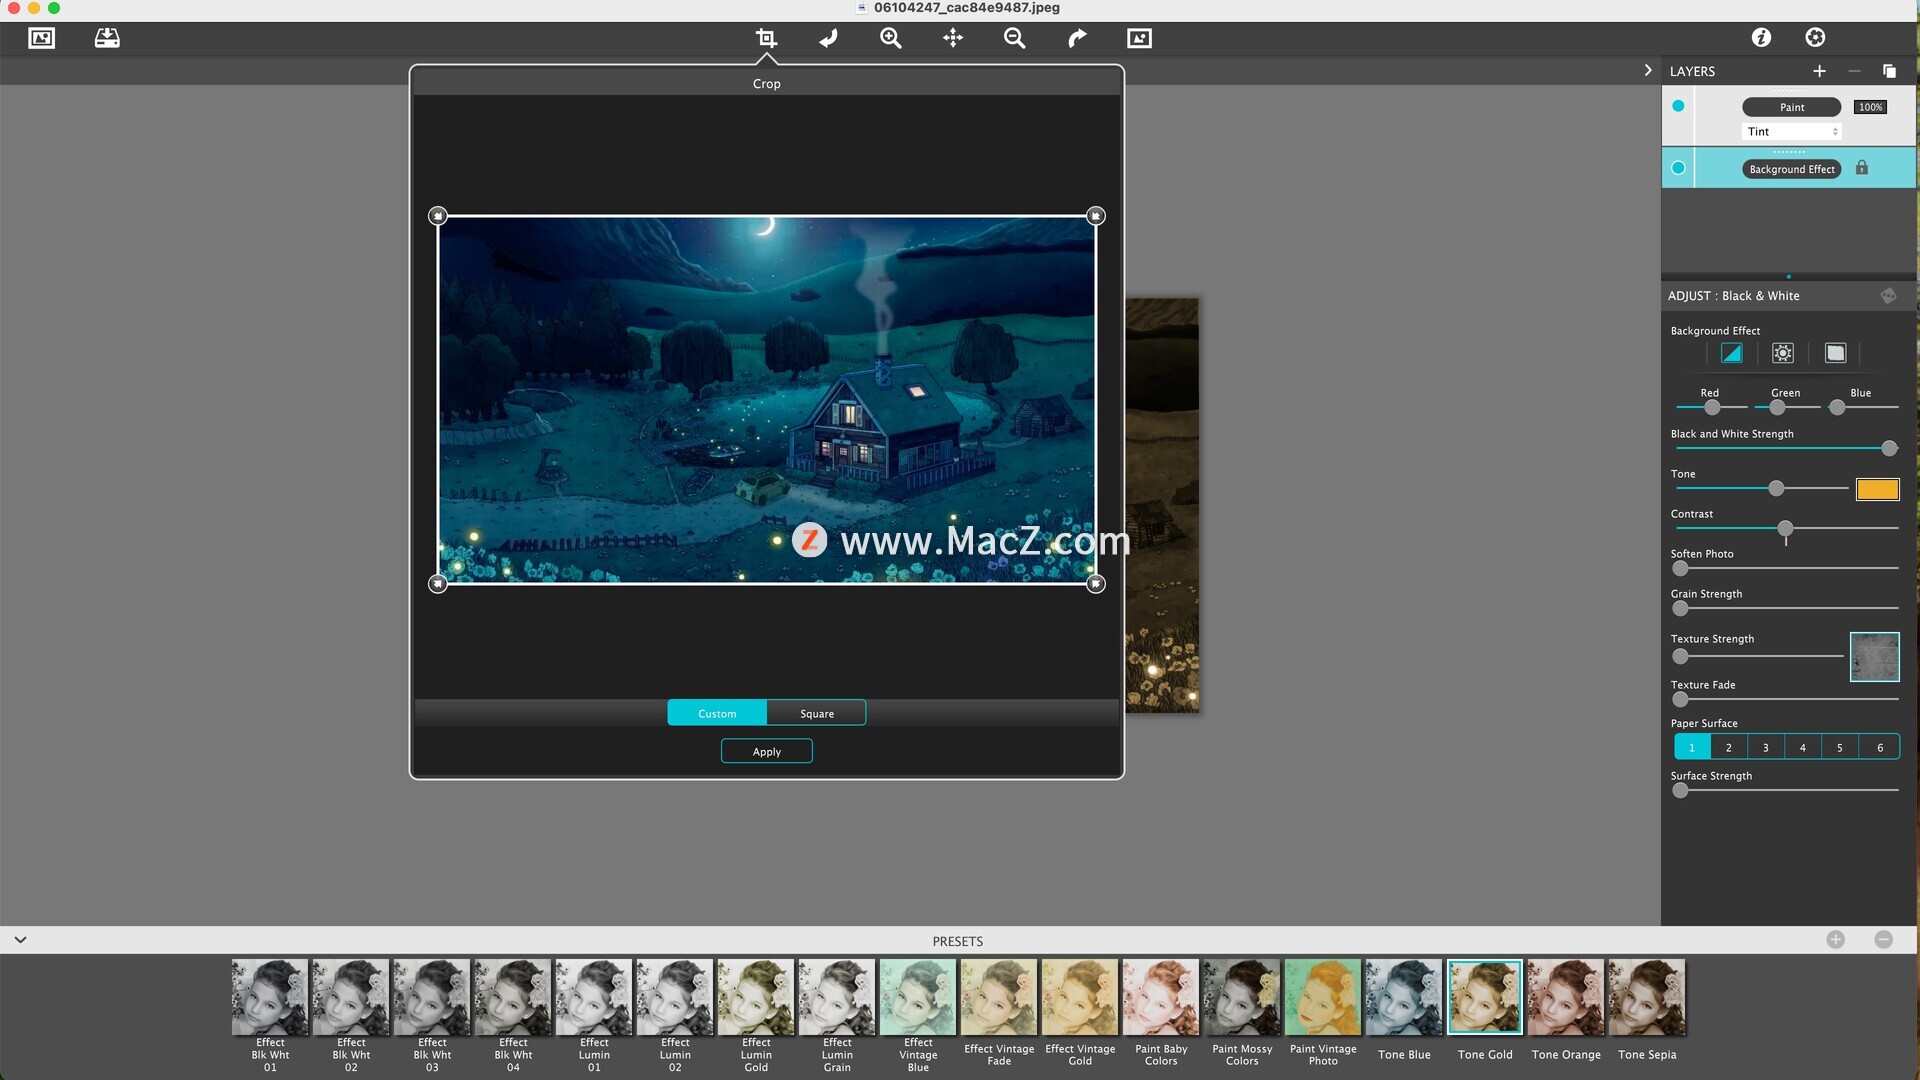The width and height of the screenshot is (1920, 1080).
Task: Select Paper Surface option 5
Action: tap(1840, 747)
